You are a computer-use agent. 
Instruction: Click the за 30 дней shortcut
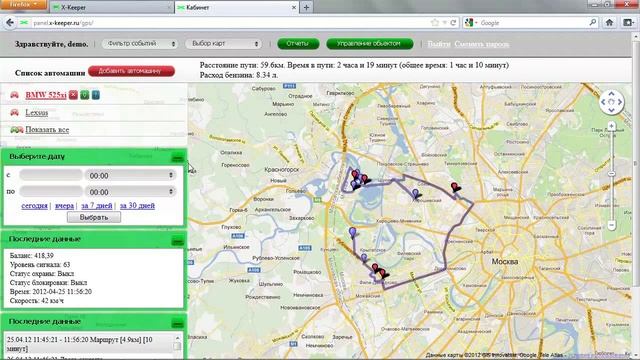click(x=137, y=206)
